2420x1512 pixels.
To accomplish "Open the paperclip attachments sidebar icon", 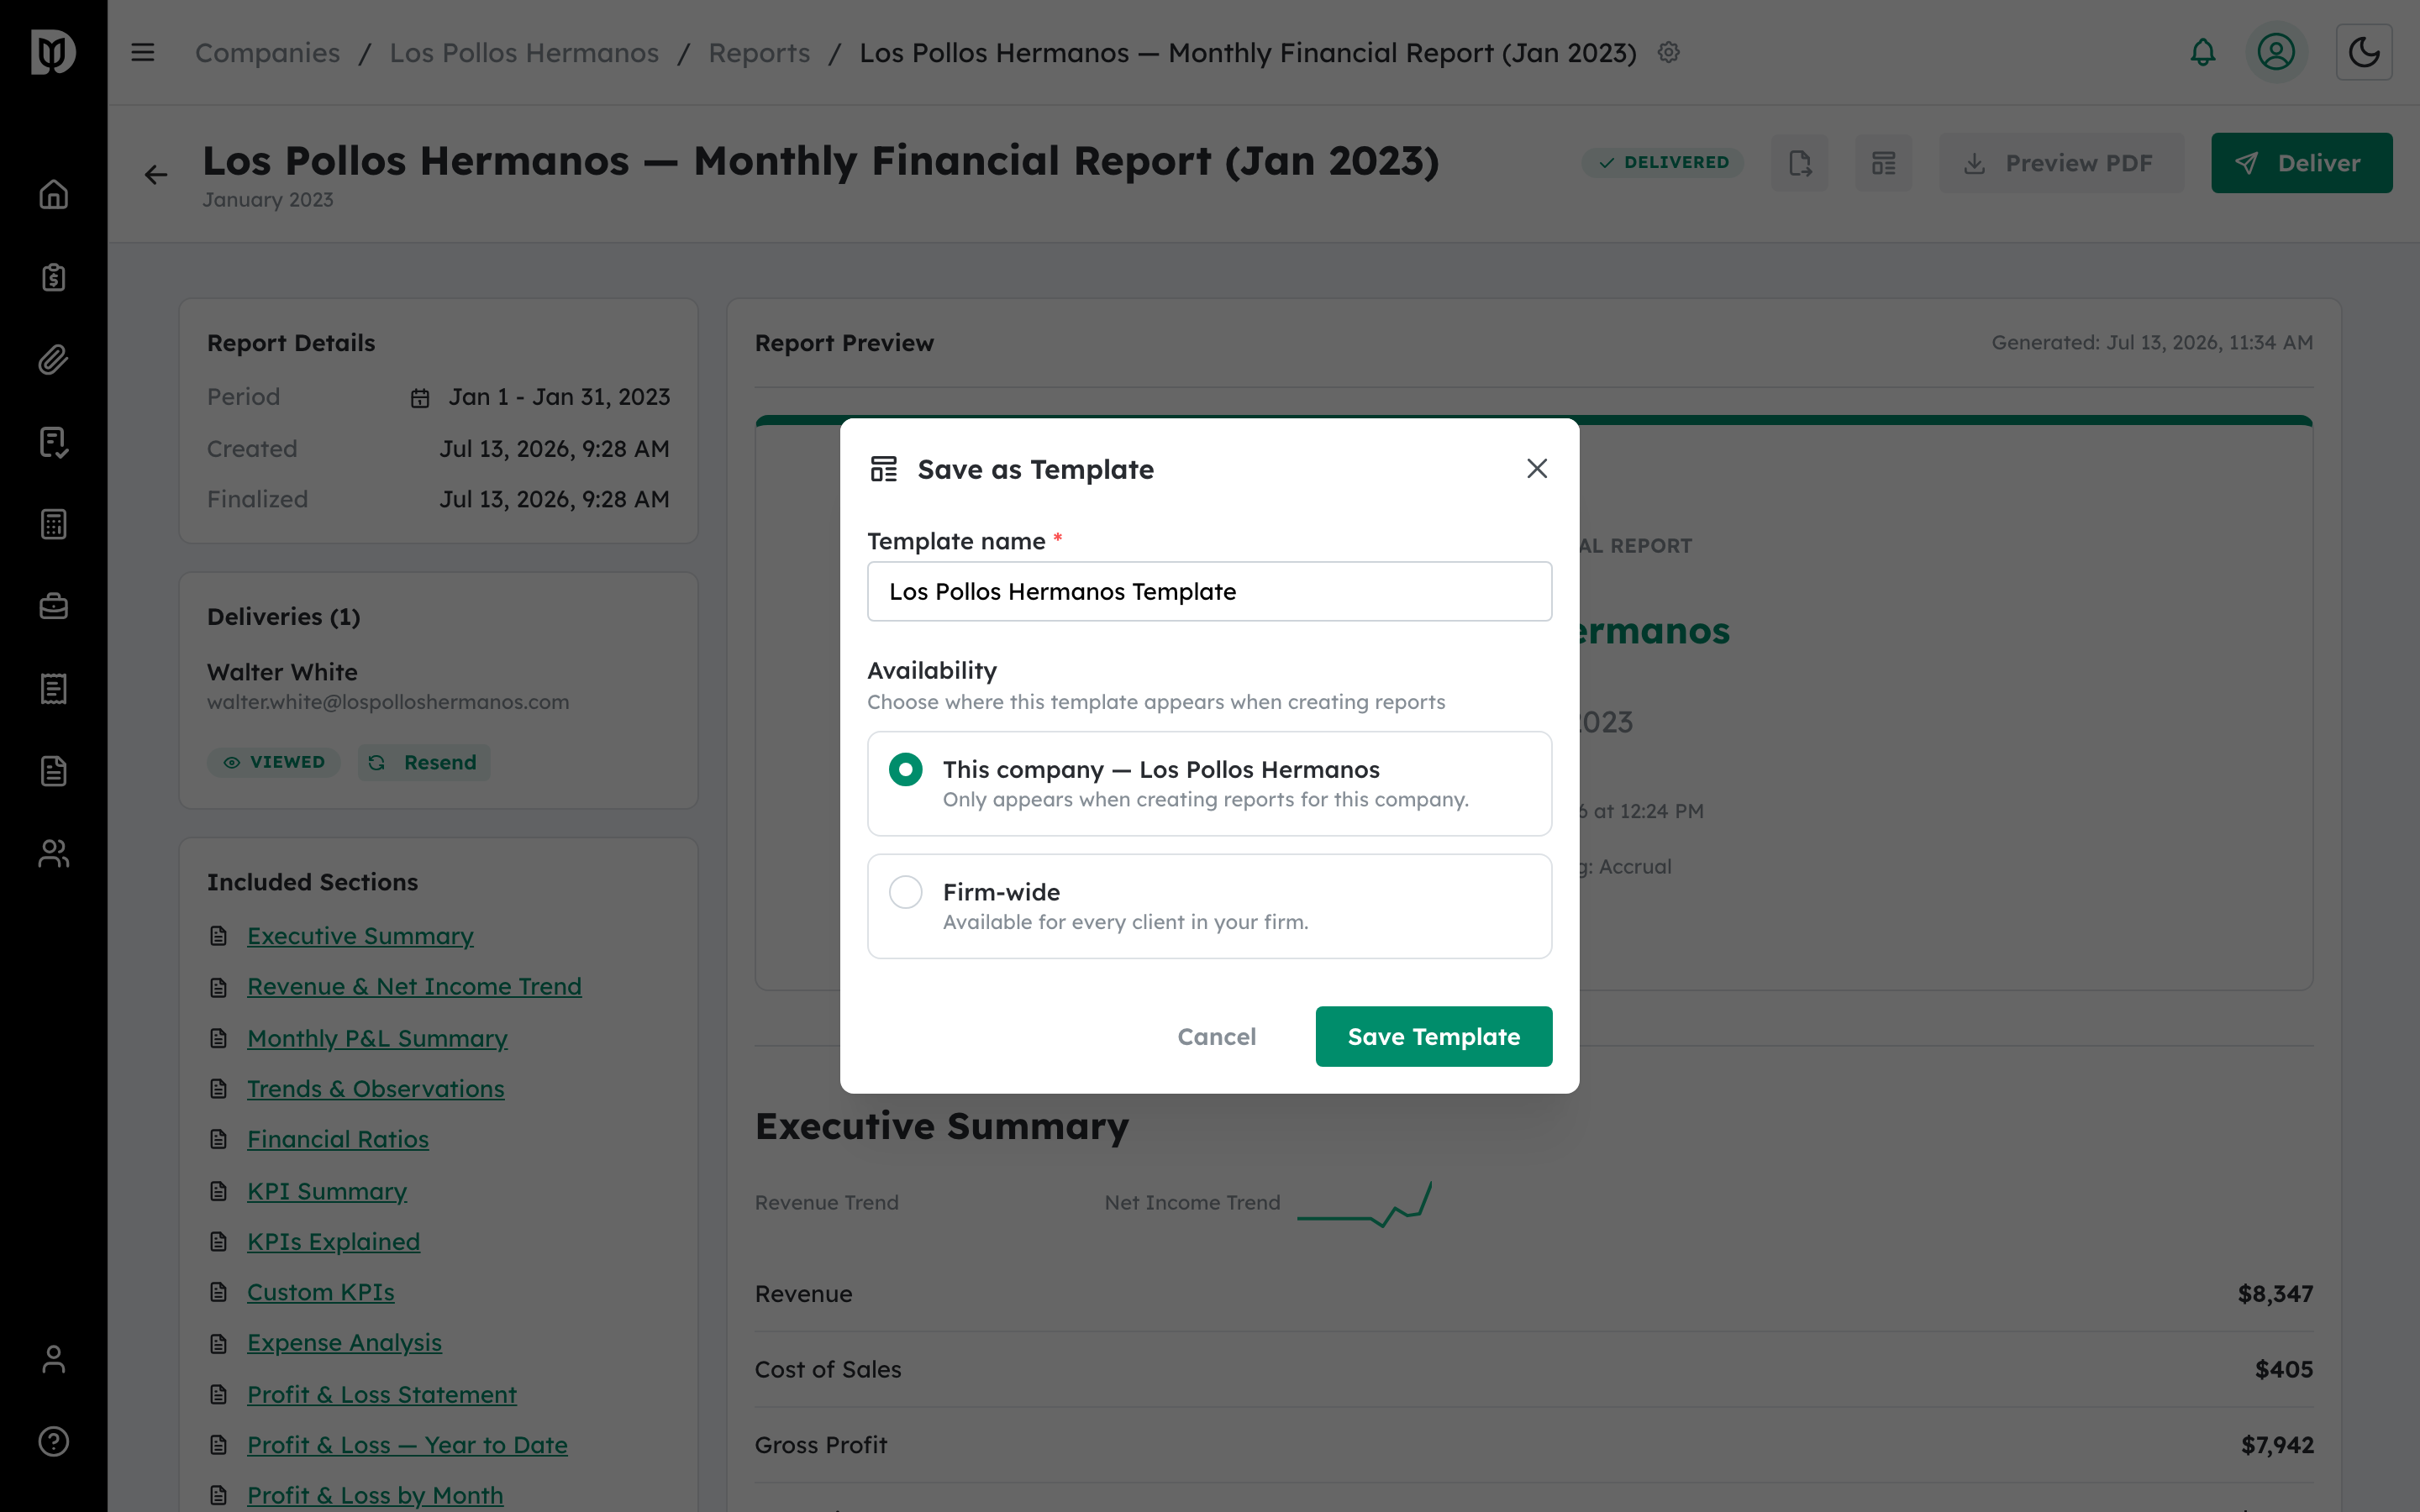I will click(53, 359).
